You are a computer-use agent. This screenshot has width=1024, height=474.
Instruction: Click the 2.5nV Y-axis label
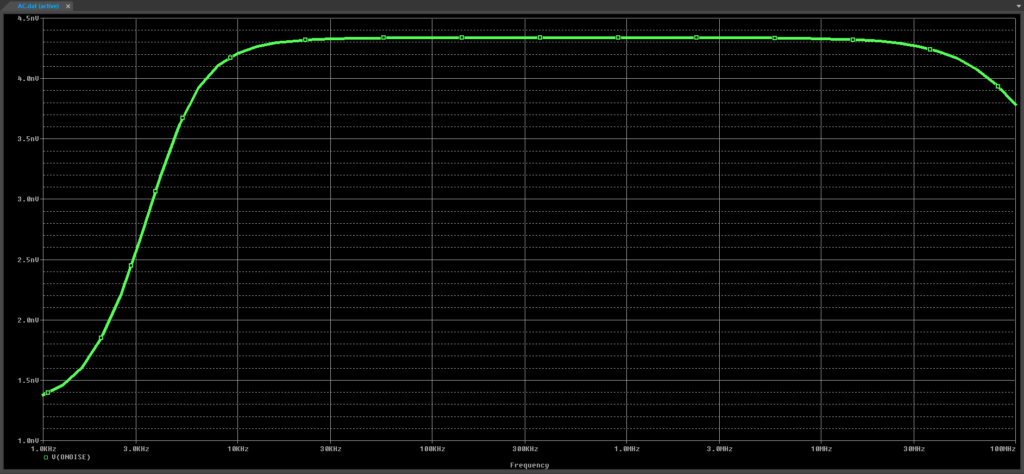(x=28, y=260)
